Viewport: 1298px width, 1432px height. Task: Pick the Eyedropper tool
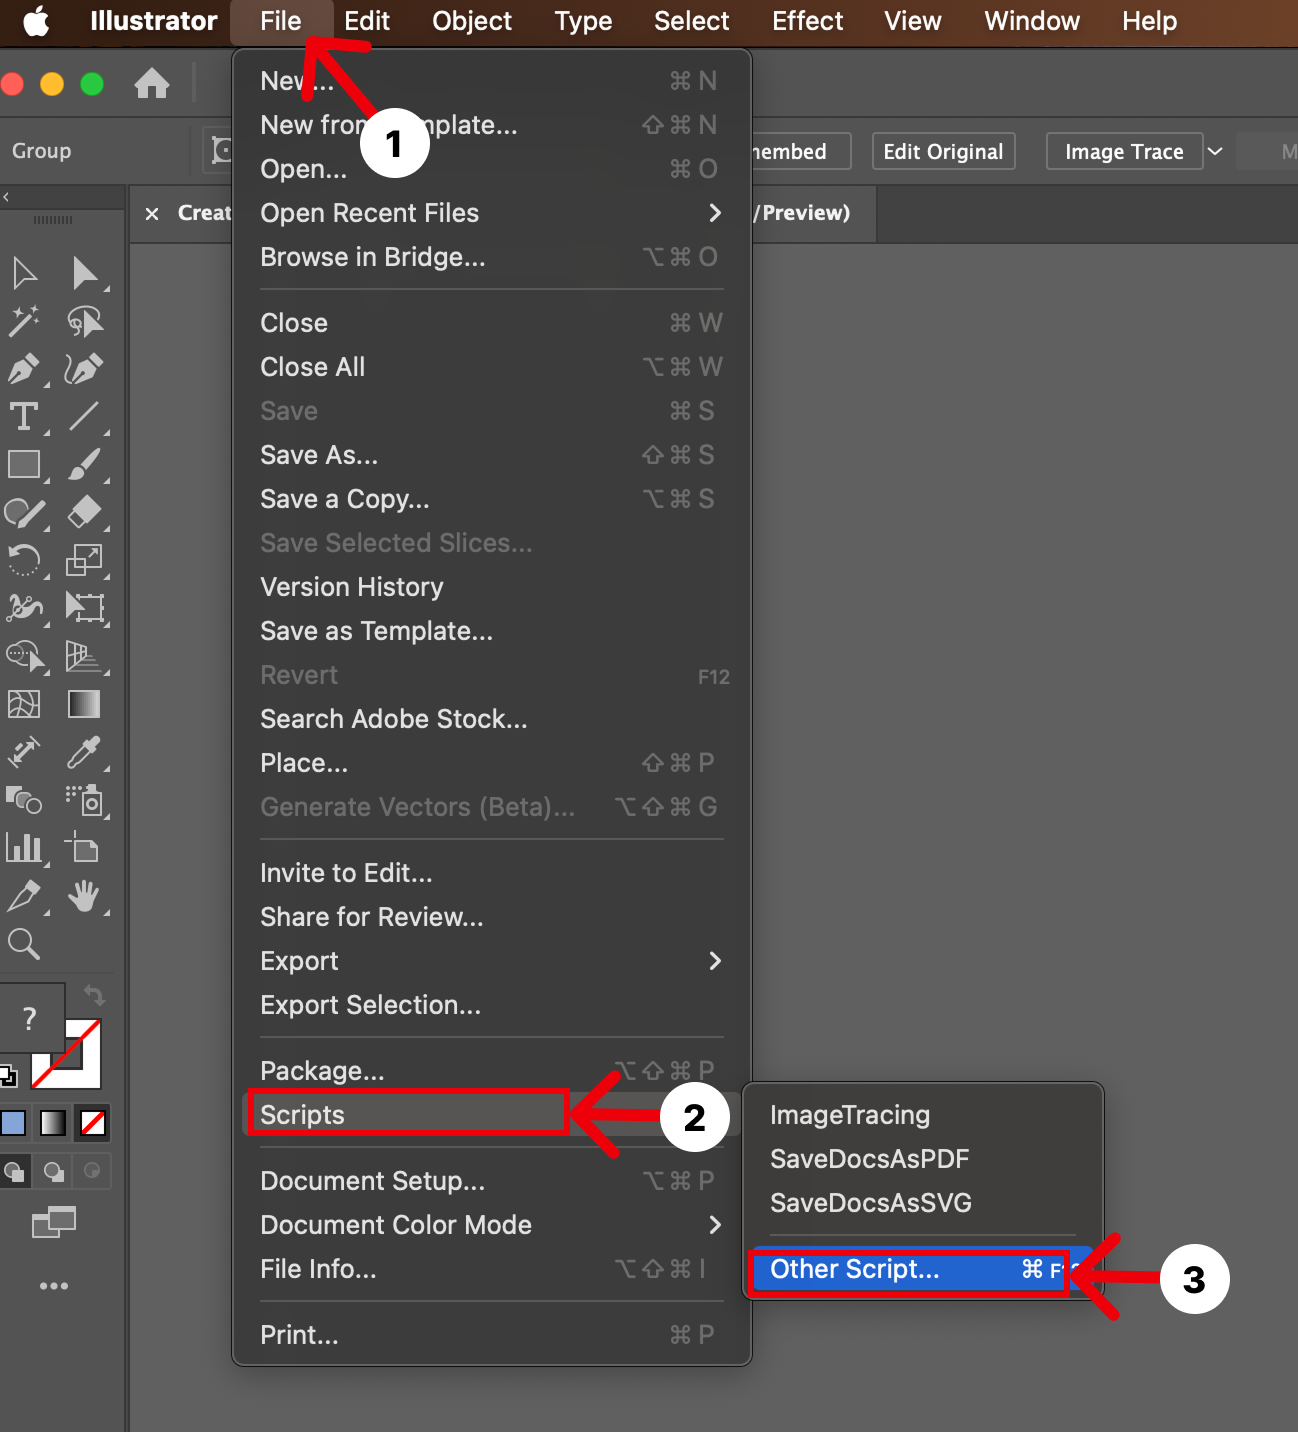pyautogui.click(x=84, y=752)
